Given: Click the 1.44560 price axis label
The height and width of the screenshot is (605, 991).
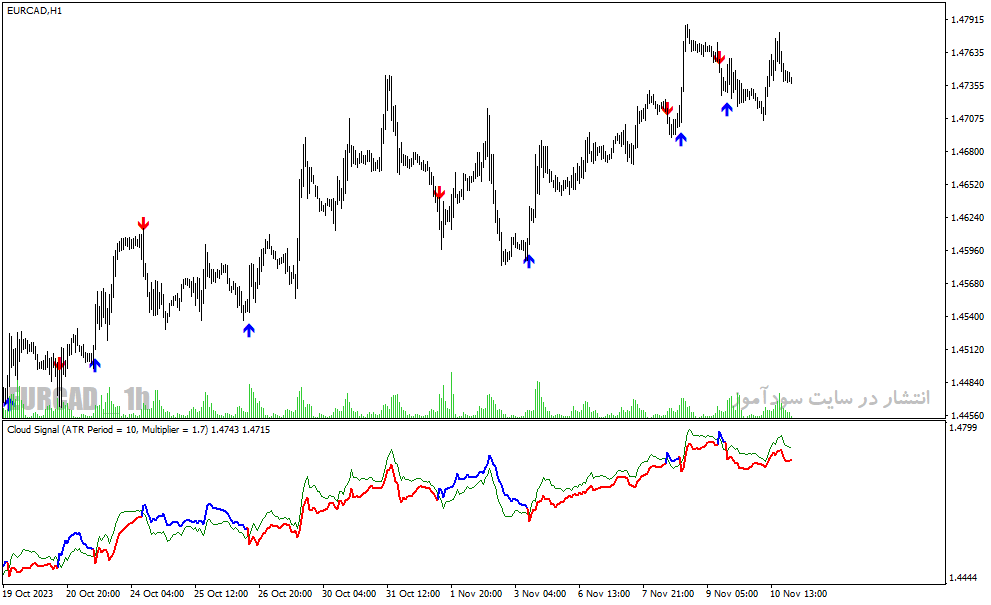Looking at the screenshot, I should [967, 415].
